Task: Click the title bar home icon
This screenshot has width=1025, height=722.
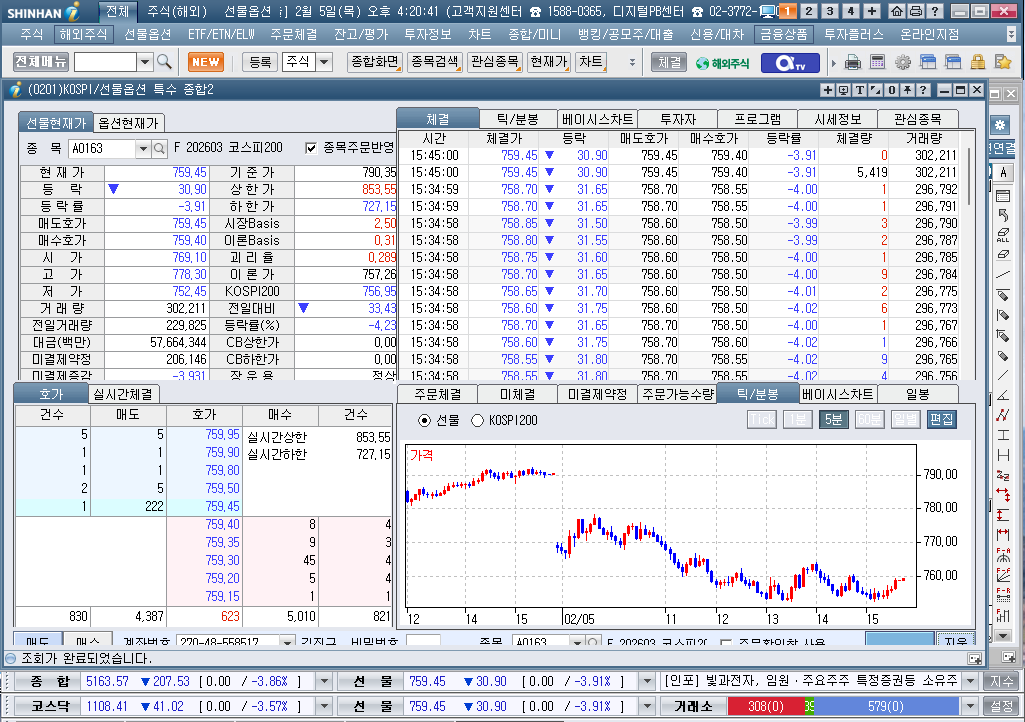Action: tap(898, 11)
